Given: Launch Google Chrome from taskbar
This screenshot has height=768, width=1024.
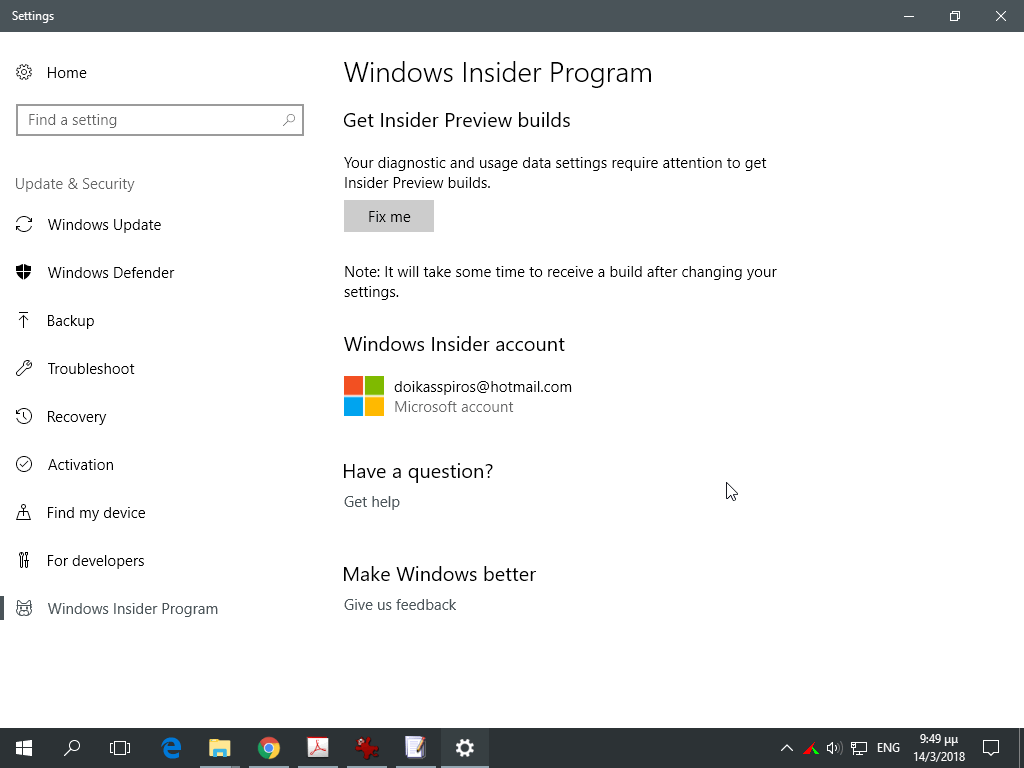Looking at the screenshot, I should [x=268, y=748].
